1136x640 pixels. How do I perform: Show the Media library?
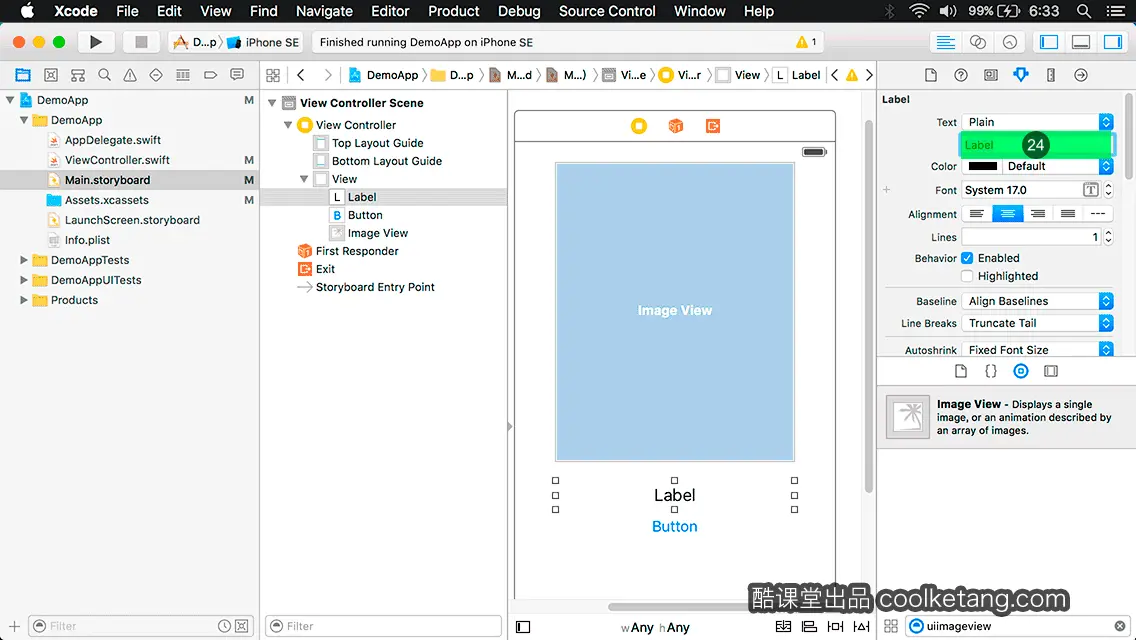tap(1051, 371)
